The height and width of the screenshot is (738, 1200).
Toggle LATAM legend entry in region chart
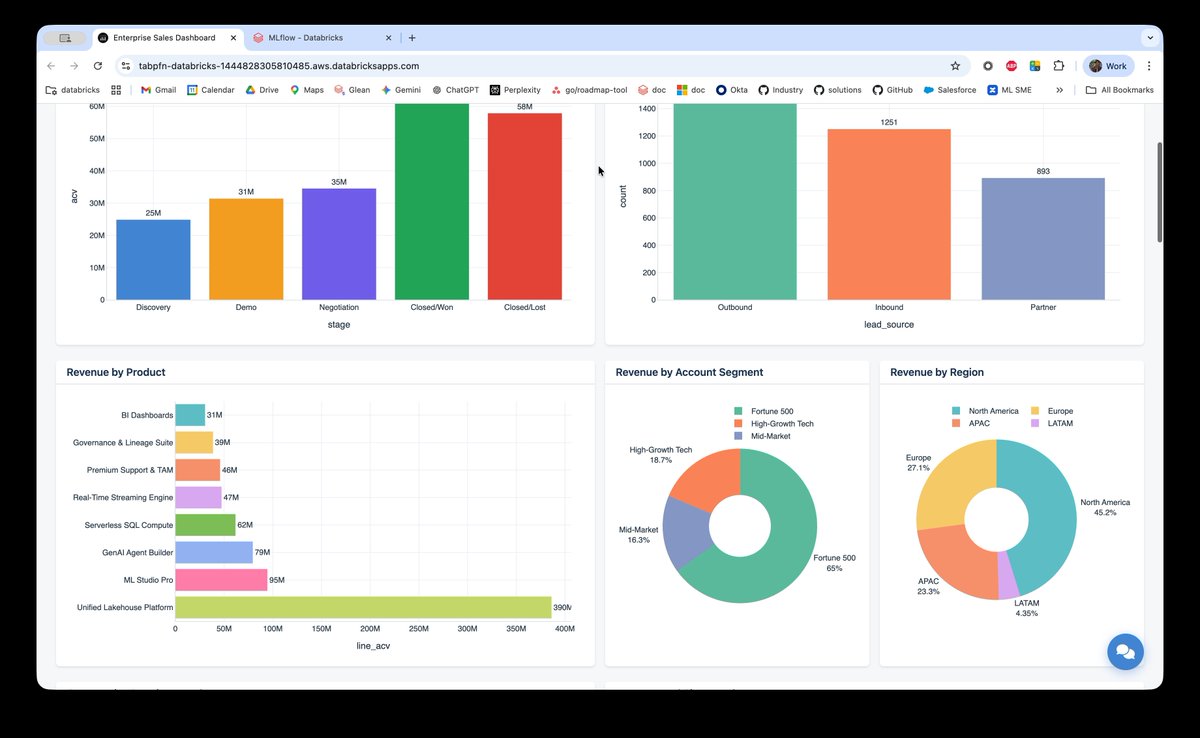pyautogui.click(x=1052, y=423)
